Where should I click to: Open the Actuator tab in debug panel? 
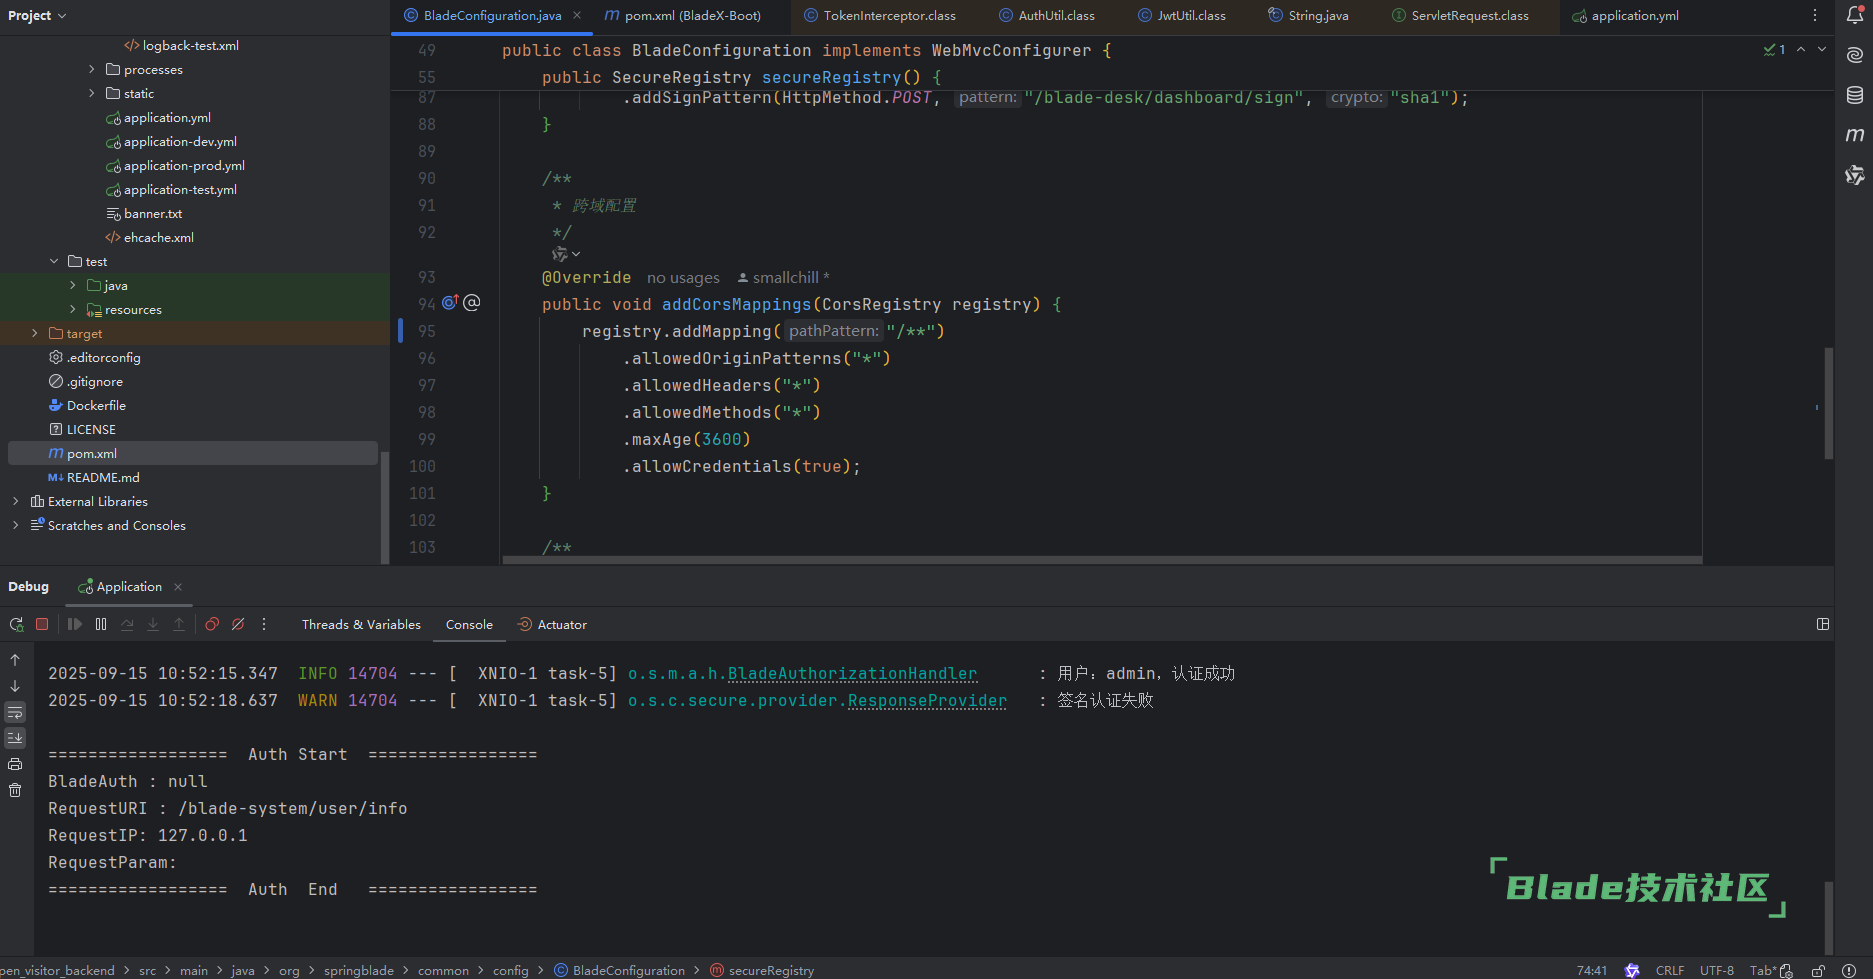pyautogui.click(x=552, y=624)
